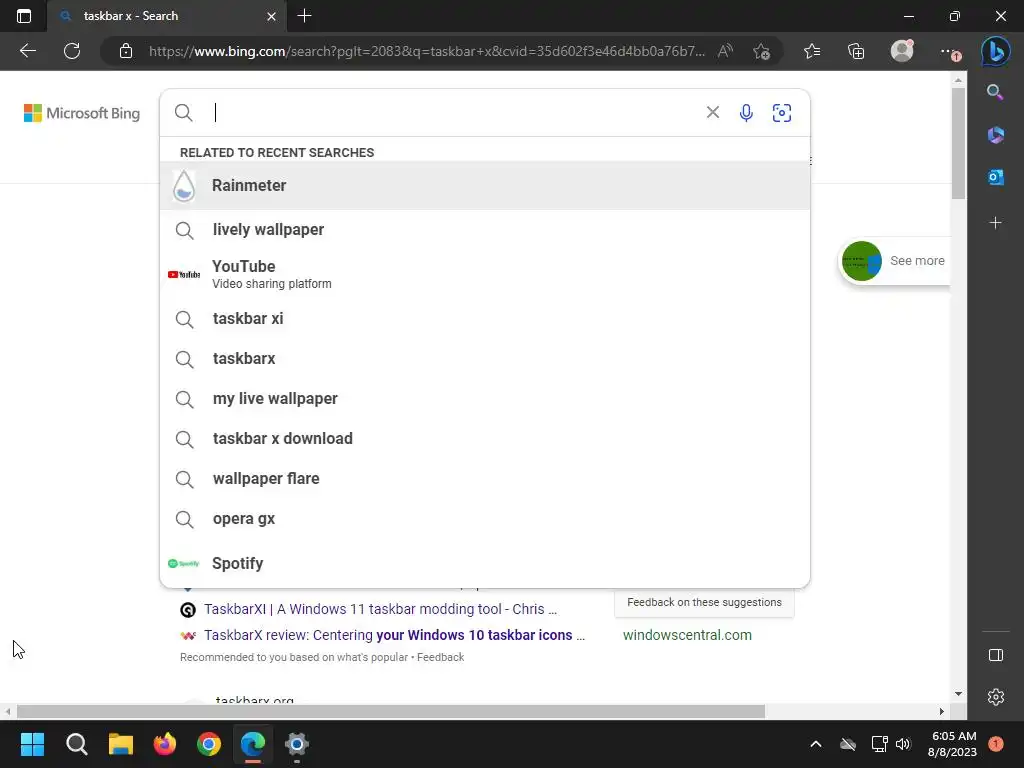This screenshot has height=768, width=1024.
Task: Open Bing Chat sidebar button
Action: [995, 51]
